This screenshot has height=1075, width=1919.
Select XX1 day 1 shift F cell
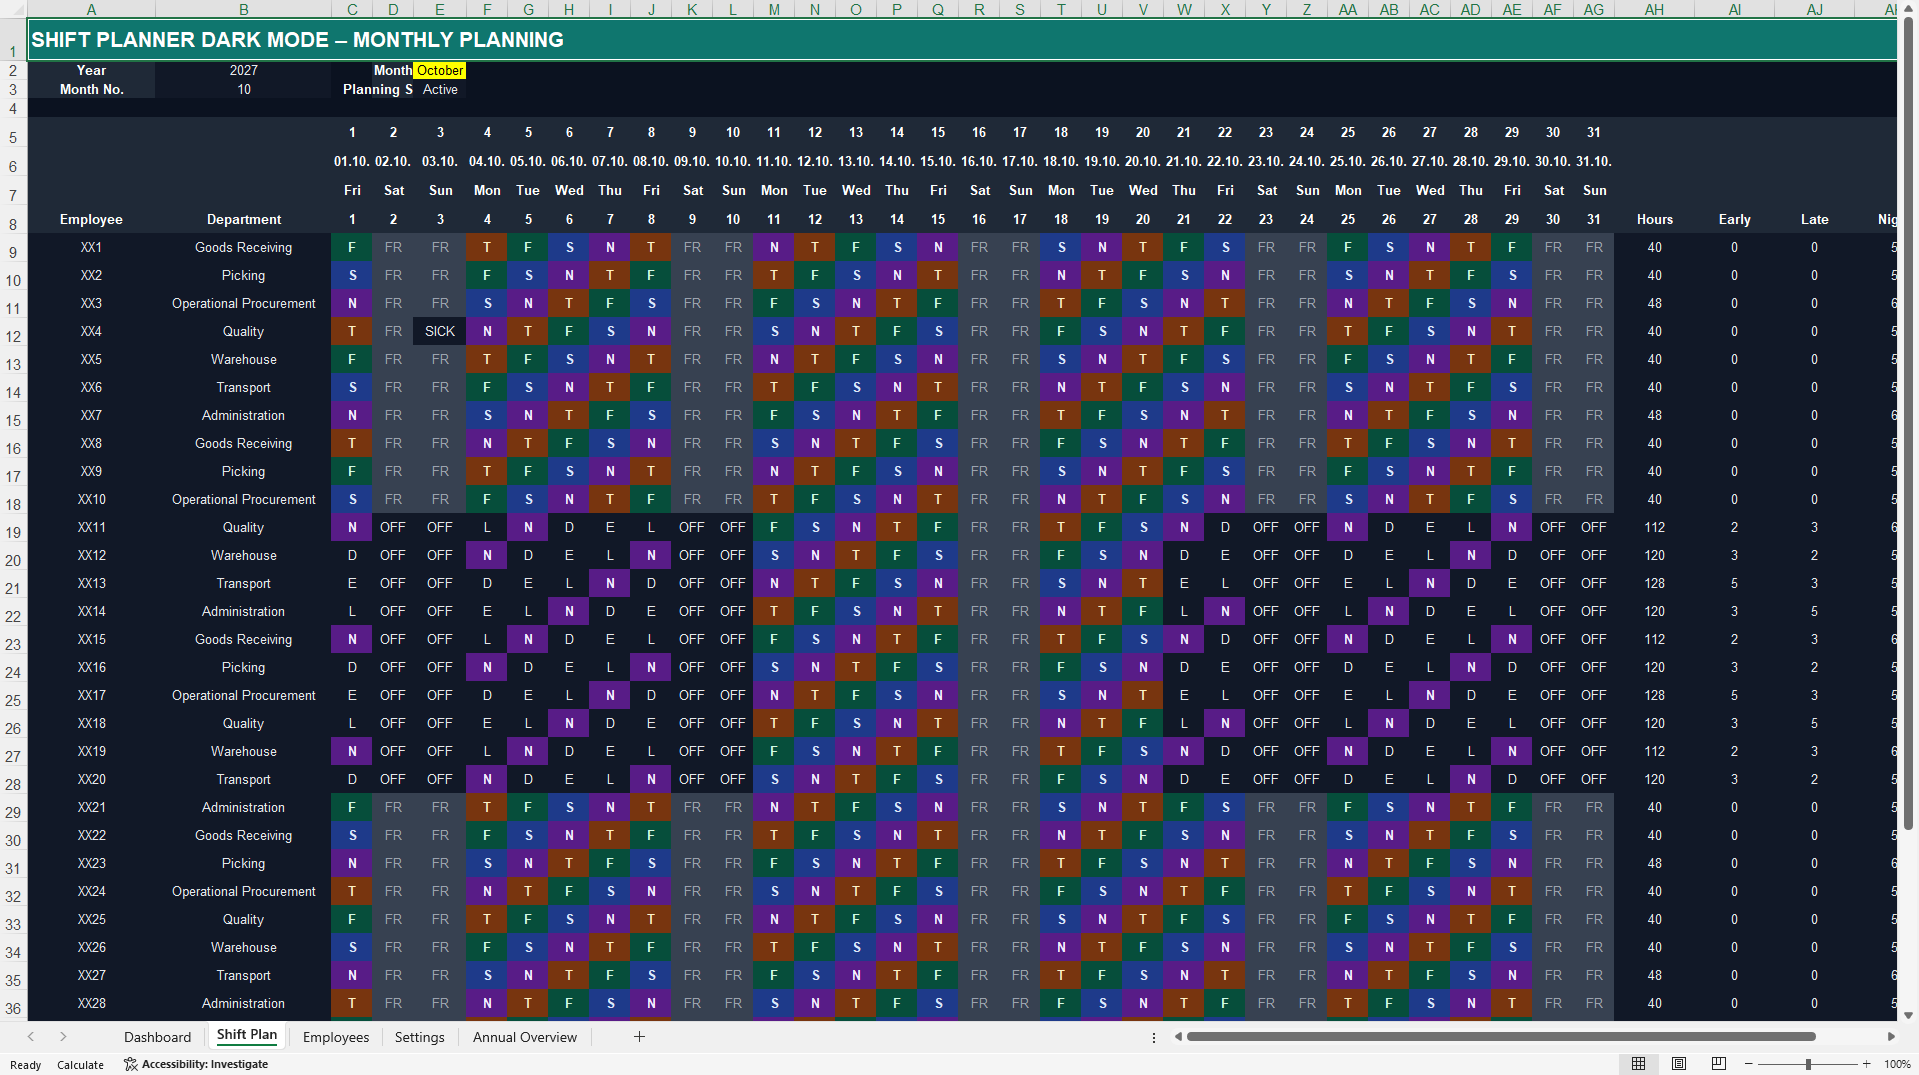(352, 247)
